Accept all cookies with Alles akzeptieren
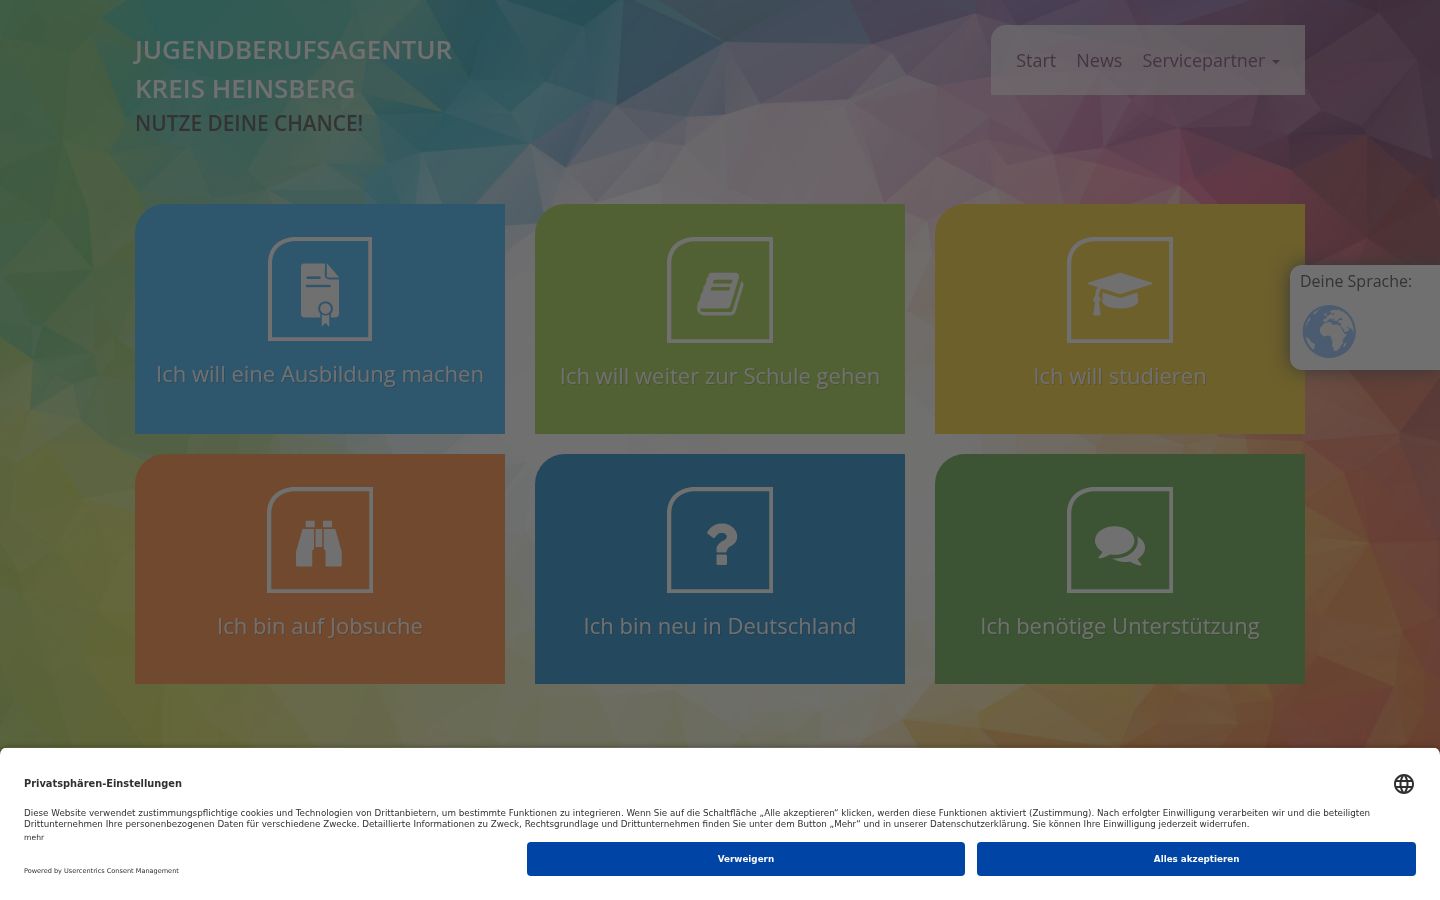Screen dimensions: 1440x900 pos(1196,859)
